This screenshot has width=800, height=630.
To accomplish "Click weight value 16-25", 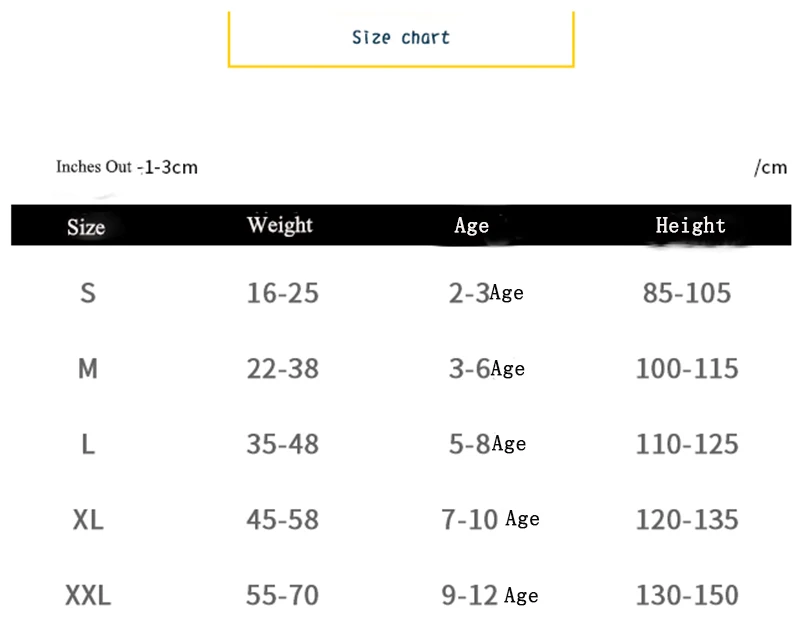I will (x=283, y=293).
